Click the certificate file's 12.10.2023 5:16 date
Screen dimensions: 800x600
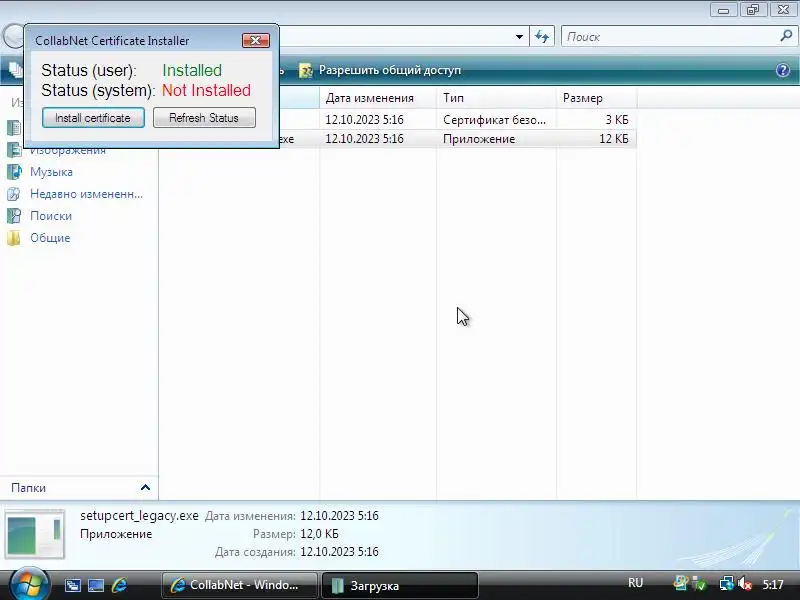364,120
